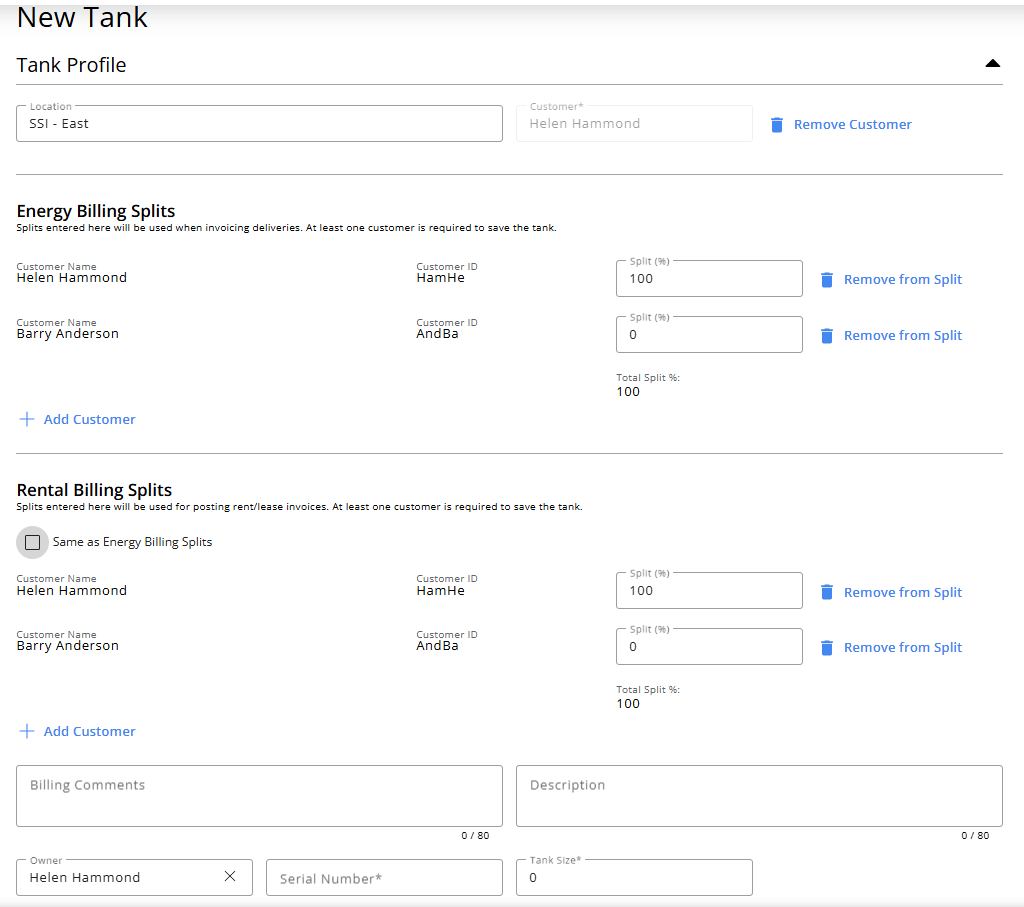Clear the Owner field with X icon
Image resolution: width=1024 pixels, height=907 pixels.
230,877
